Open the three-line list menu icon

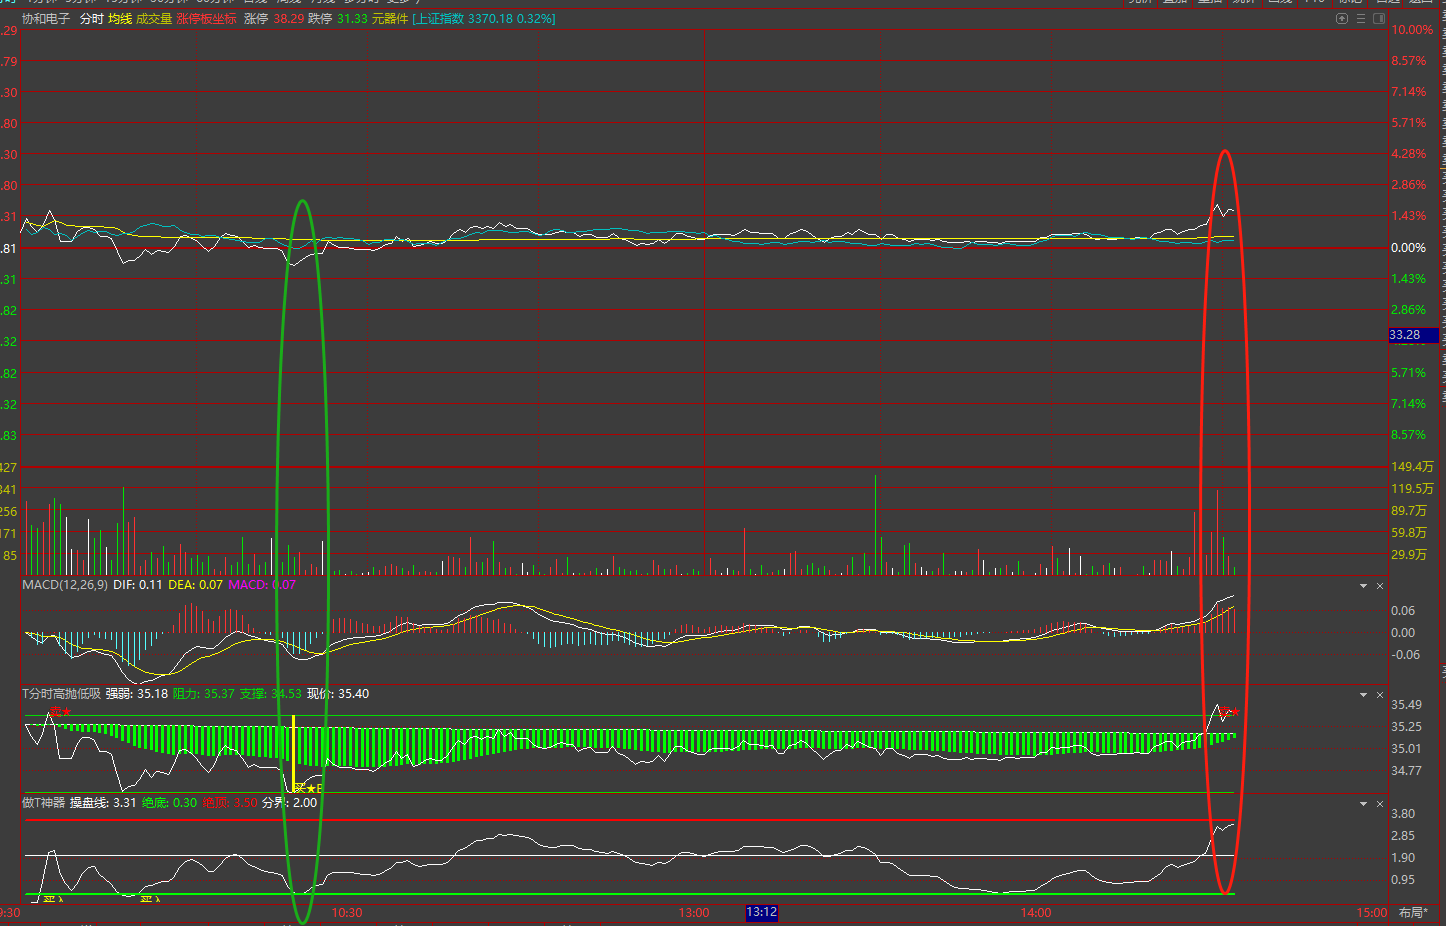(x=1361, y=19)
